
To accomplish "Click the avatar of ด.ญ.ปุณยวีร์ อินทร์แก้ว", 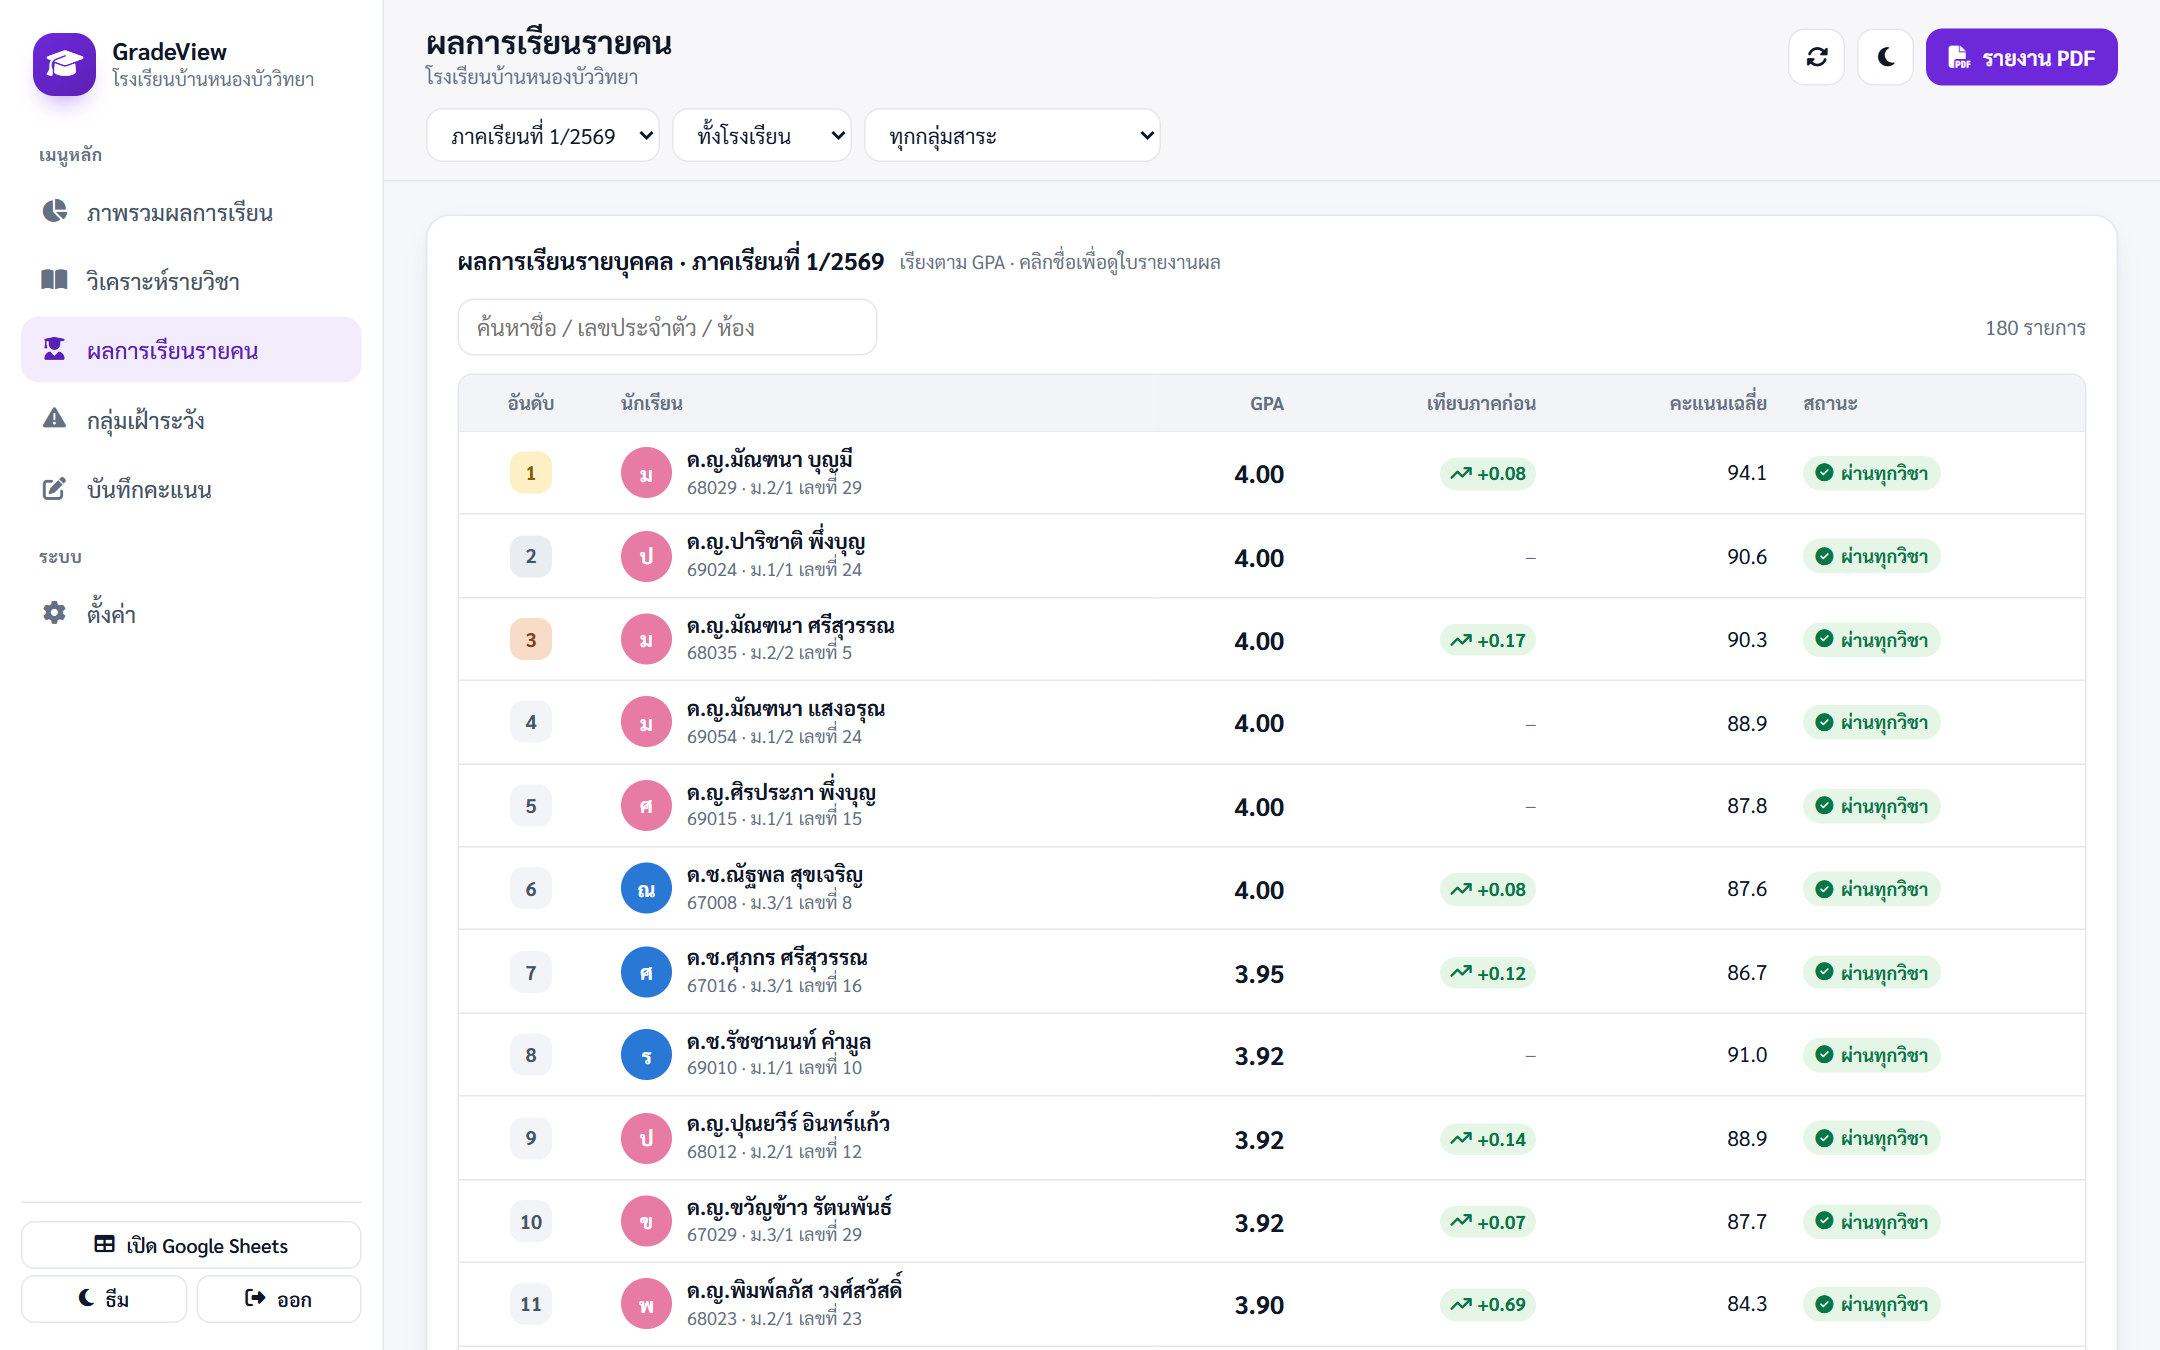I will pyautogui.click(x=646, y=1138).
